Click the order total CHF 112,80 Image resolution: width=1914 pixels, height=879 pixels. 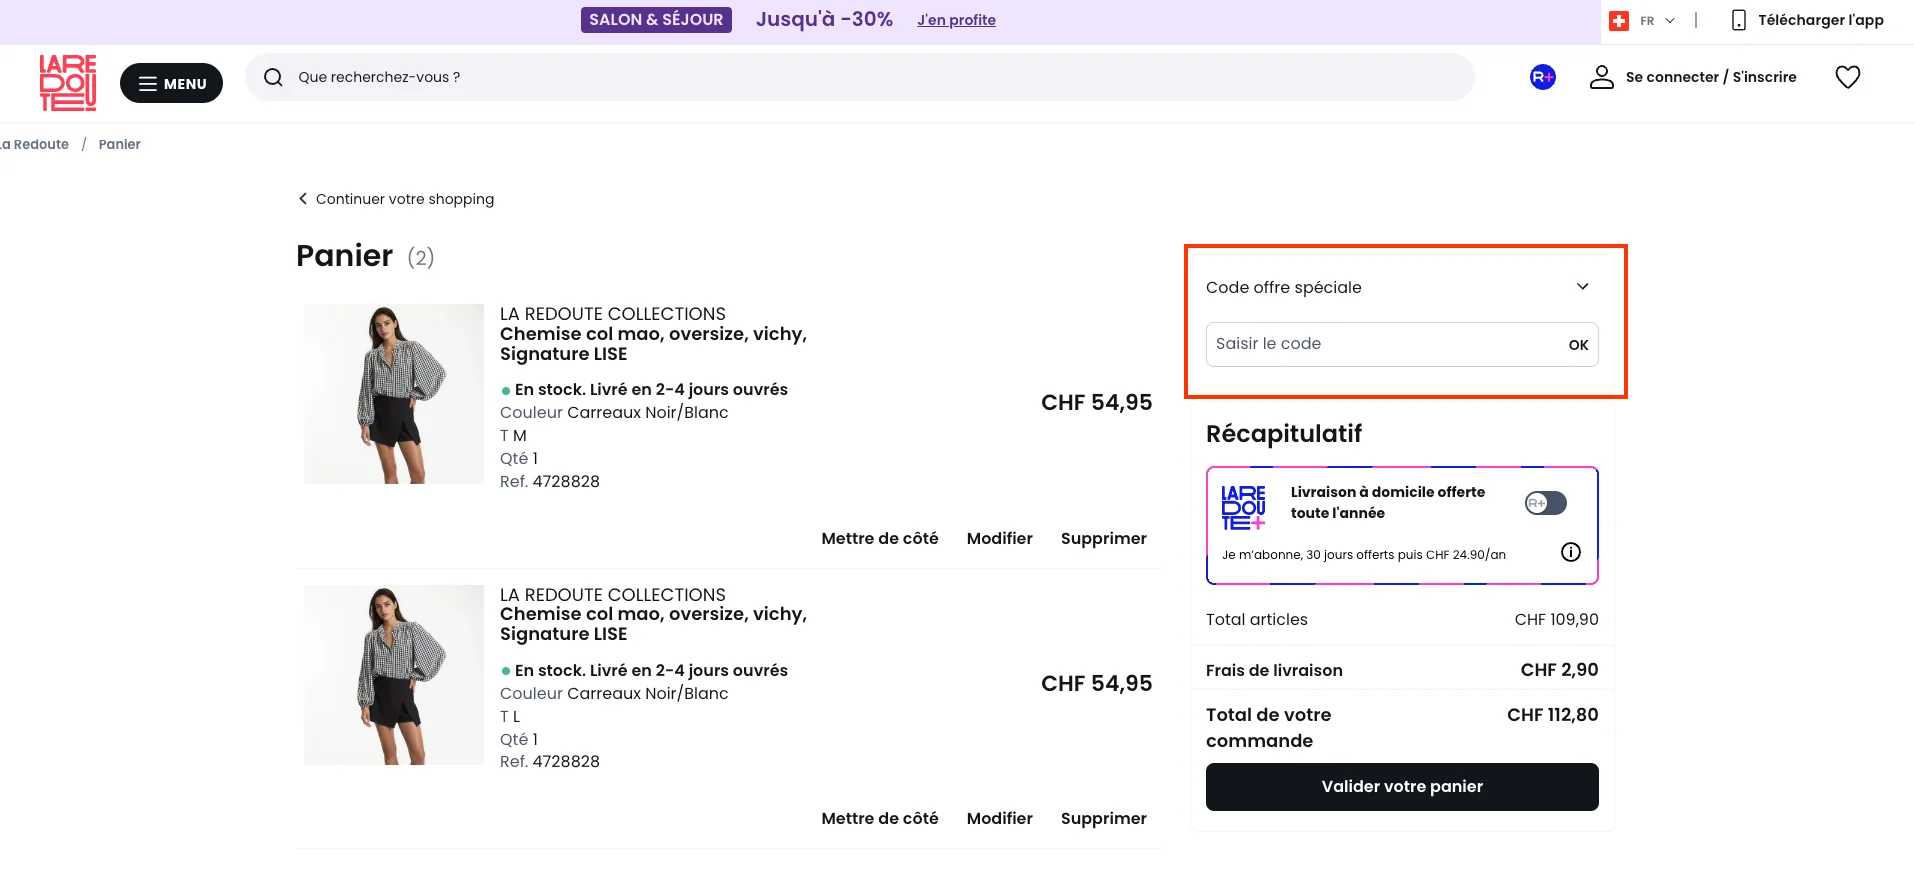[1552, 715]
